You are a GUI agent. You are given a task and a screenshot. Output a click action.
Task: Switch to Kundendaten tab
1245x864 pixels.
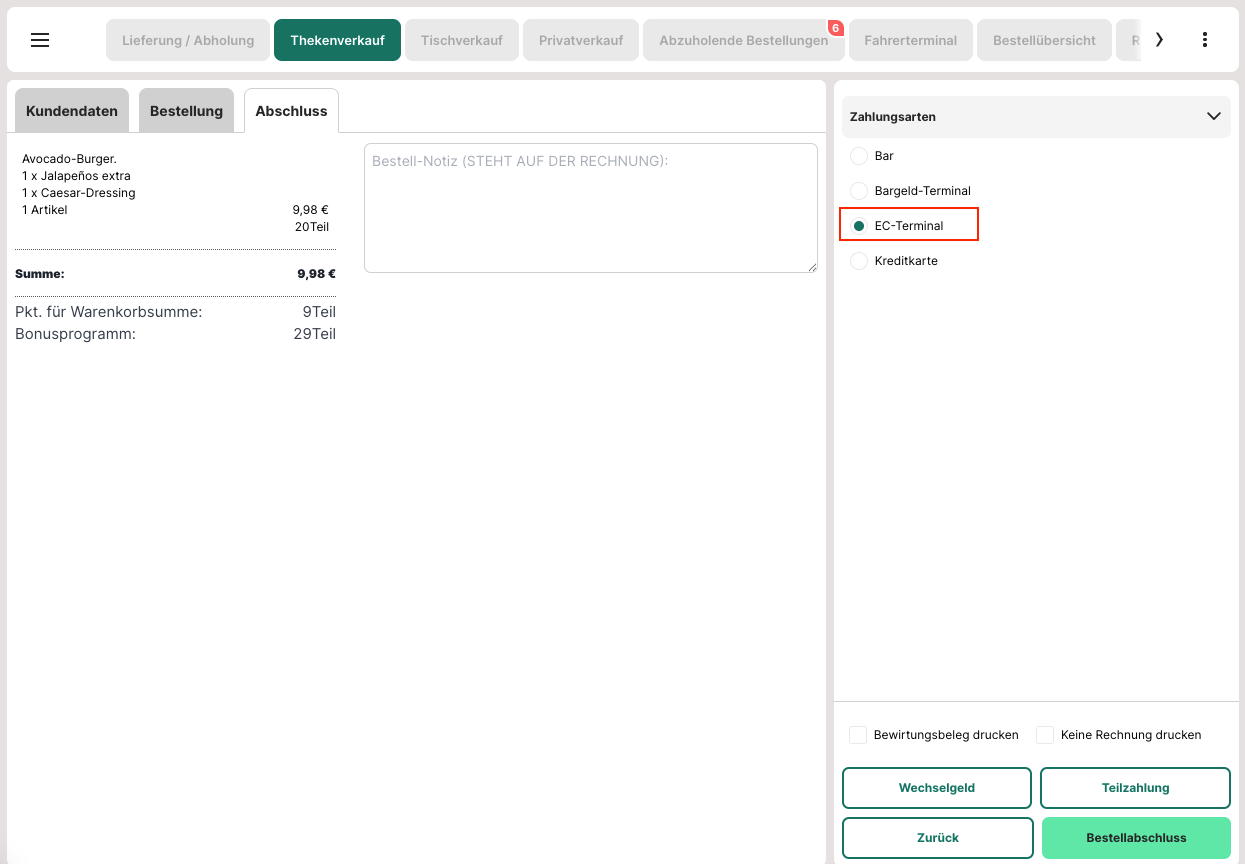tap(72, 111)
